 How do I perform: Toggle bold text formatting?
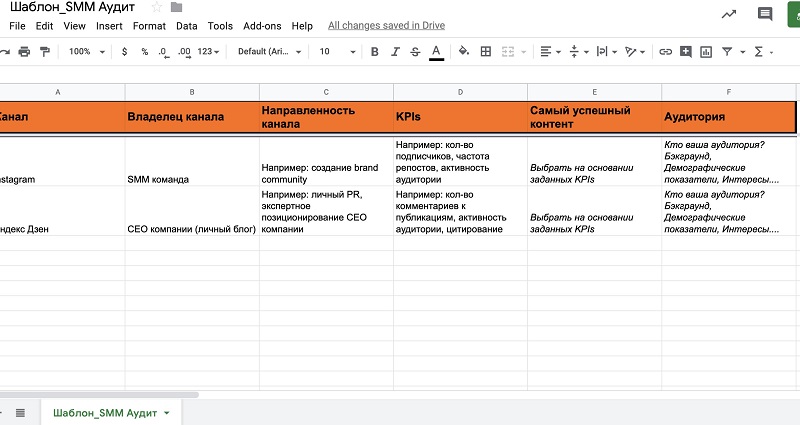[x=374, y=51]
